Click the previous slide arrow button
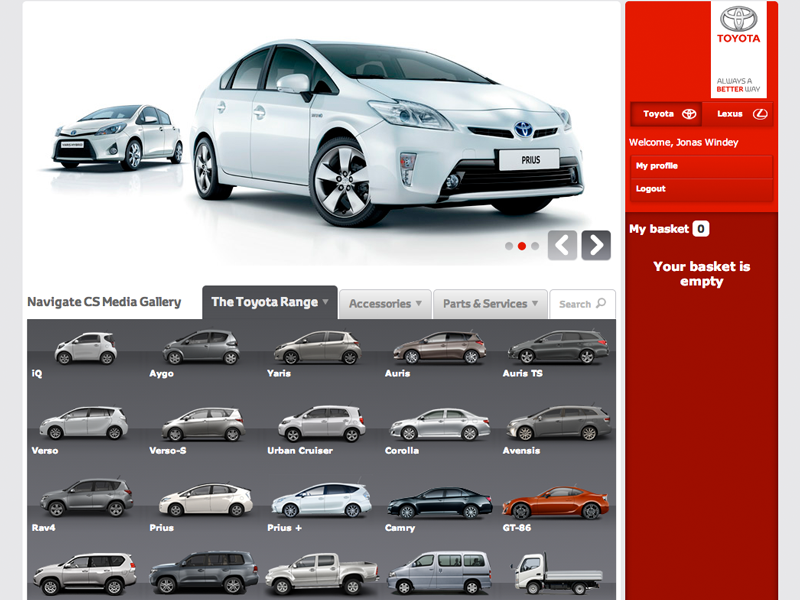The image size is (800, 600). pos(562,245)
